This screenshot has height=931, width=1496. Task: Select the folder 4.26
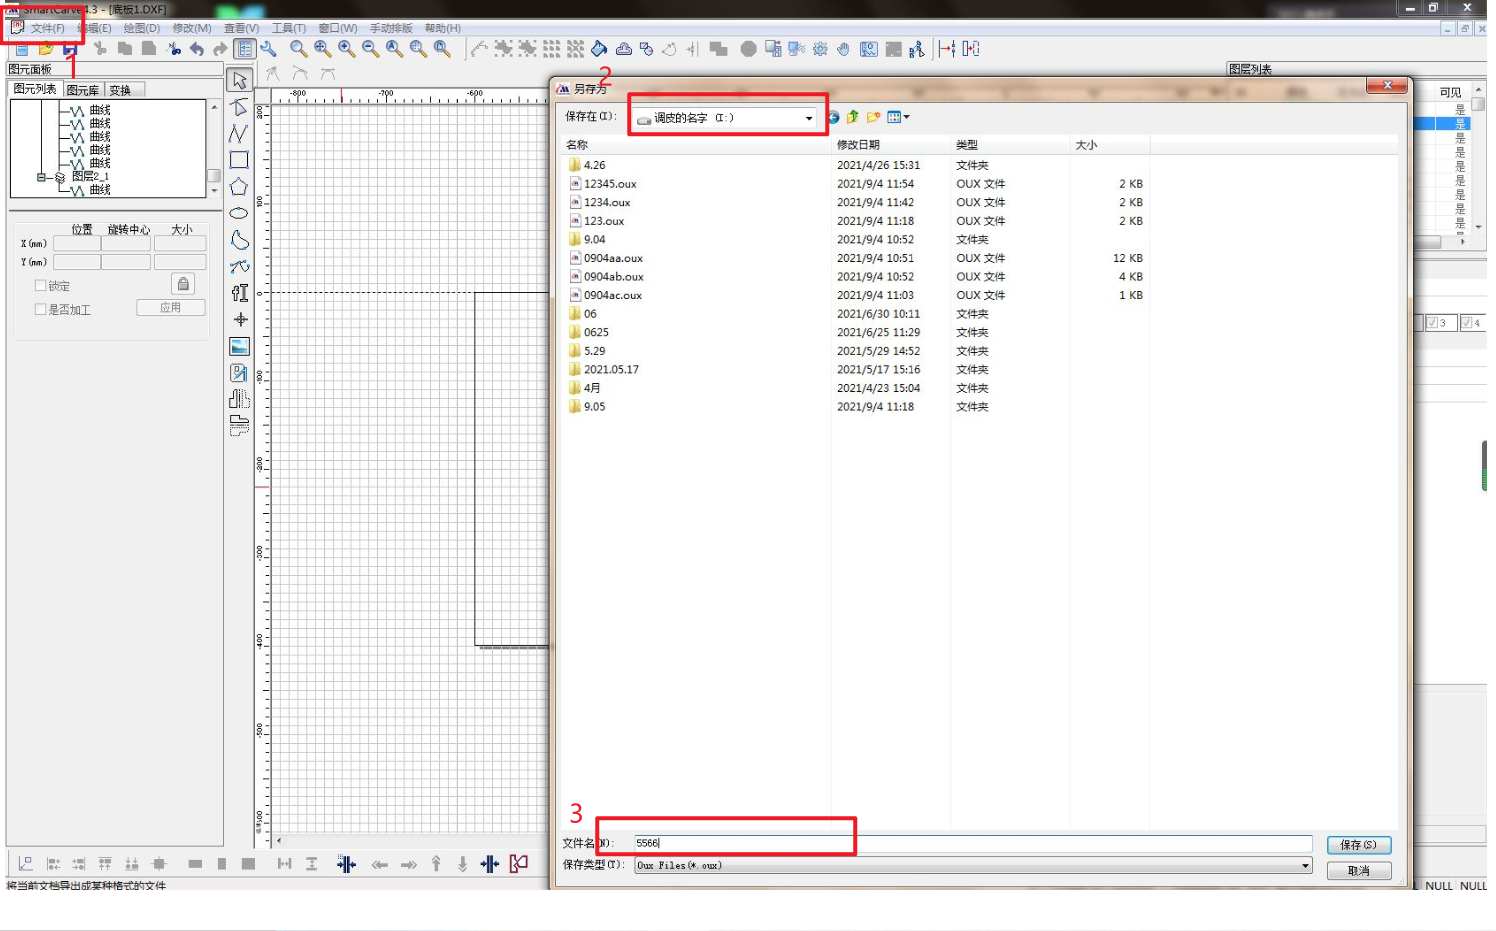594,165
